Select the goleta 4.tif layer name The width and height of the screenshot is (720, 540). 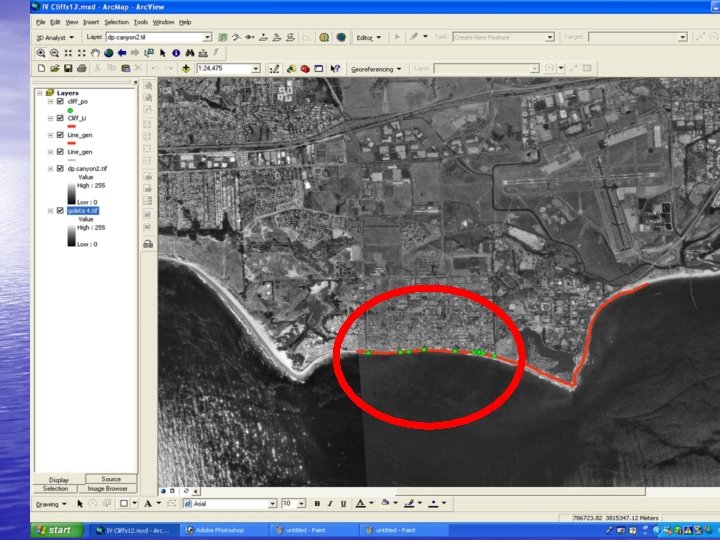point(83,211)
